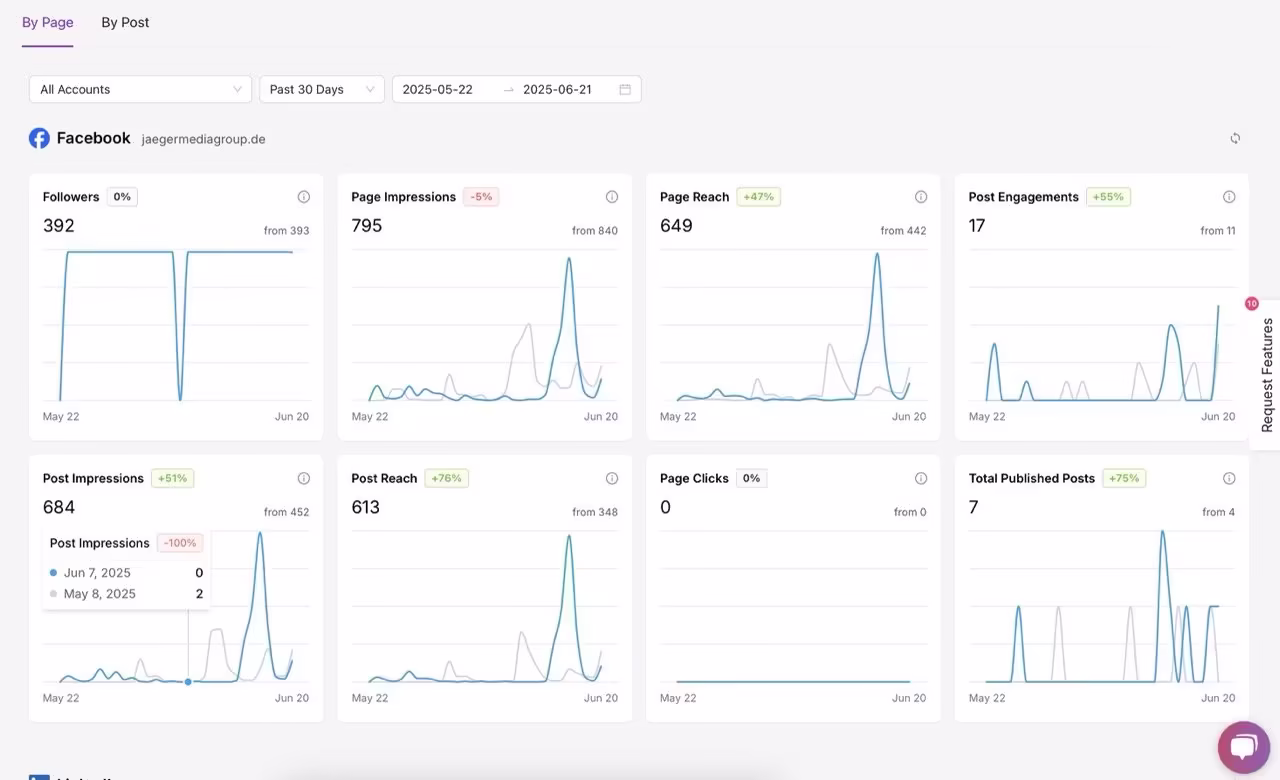Open the chat support bubble
This screenshot has height=780, width=1280.
pyautogui.click(x=1243, y=747)
